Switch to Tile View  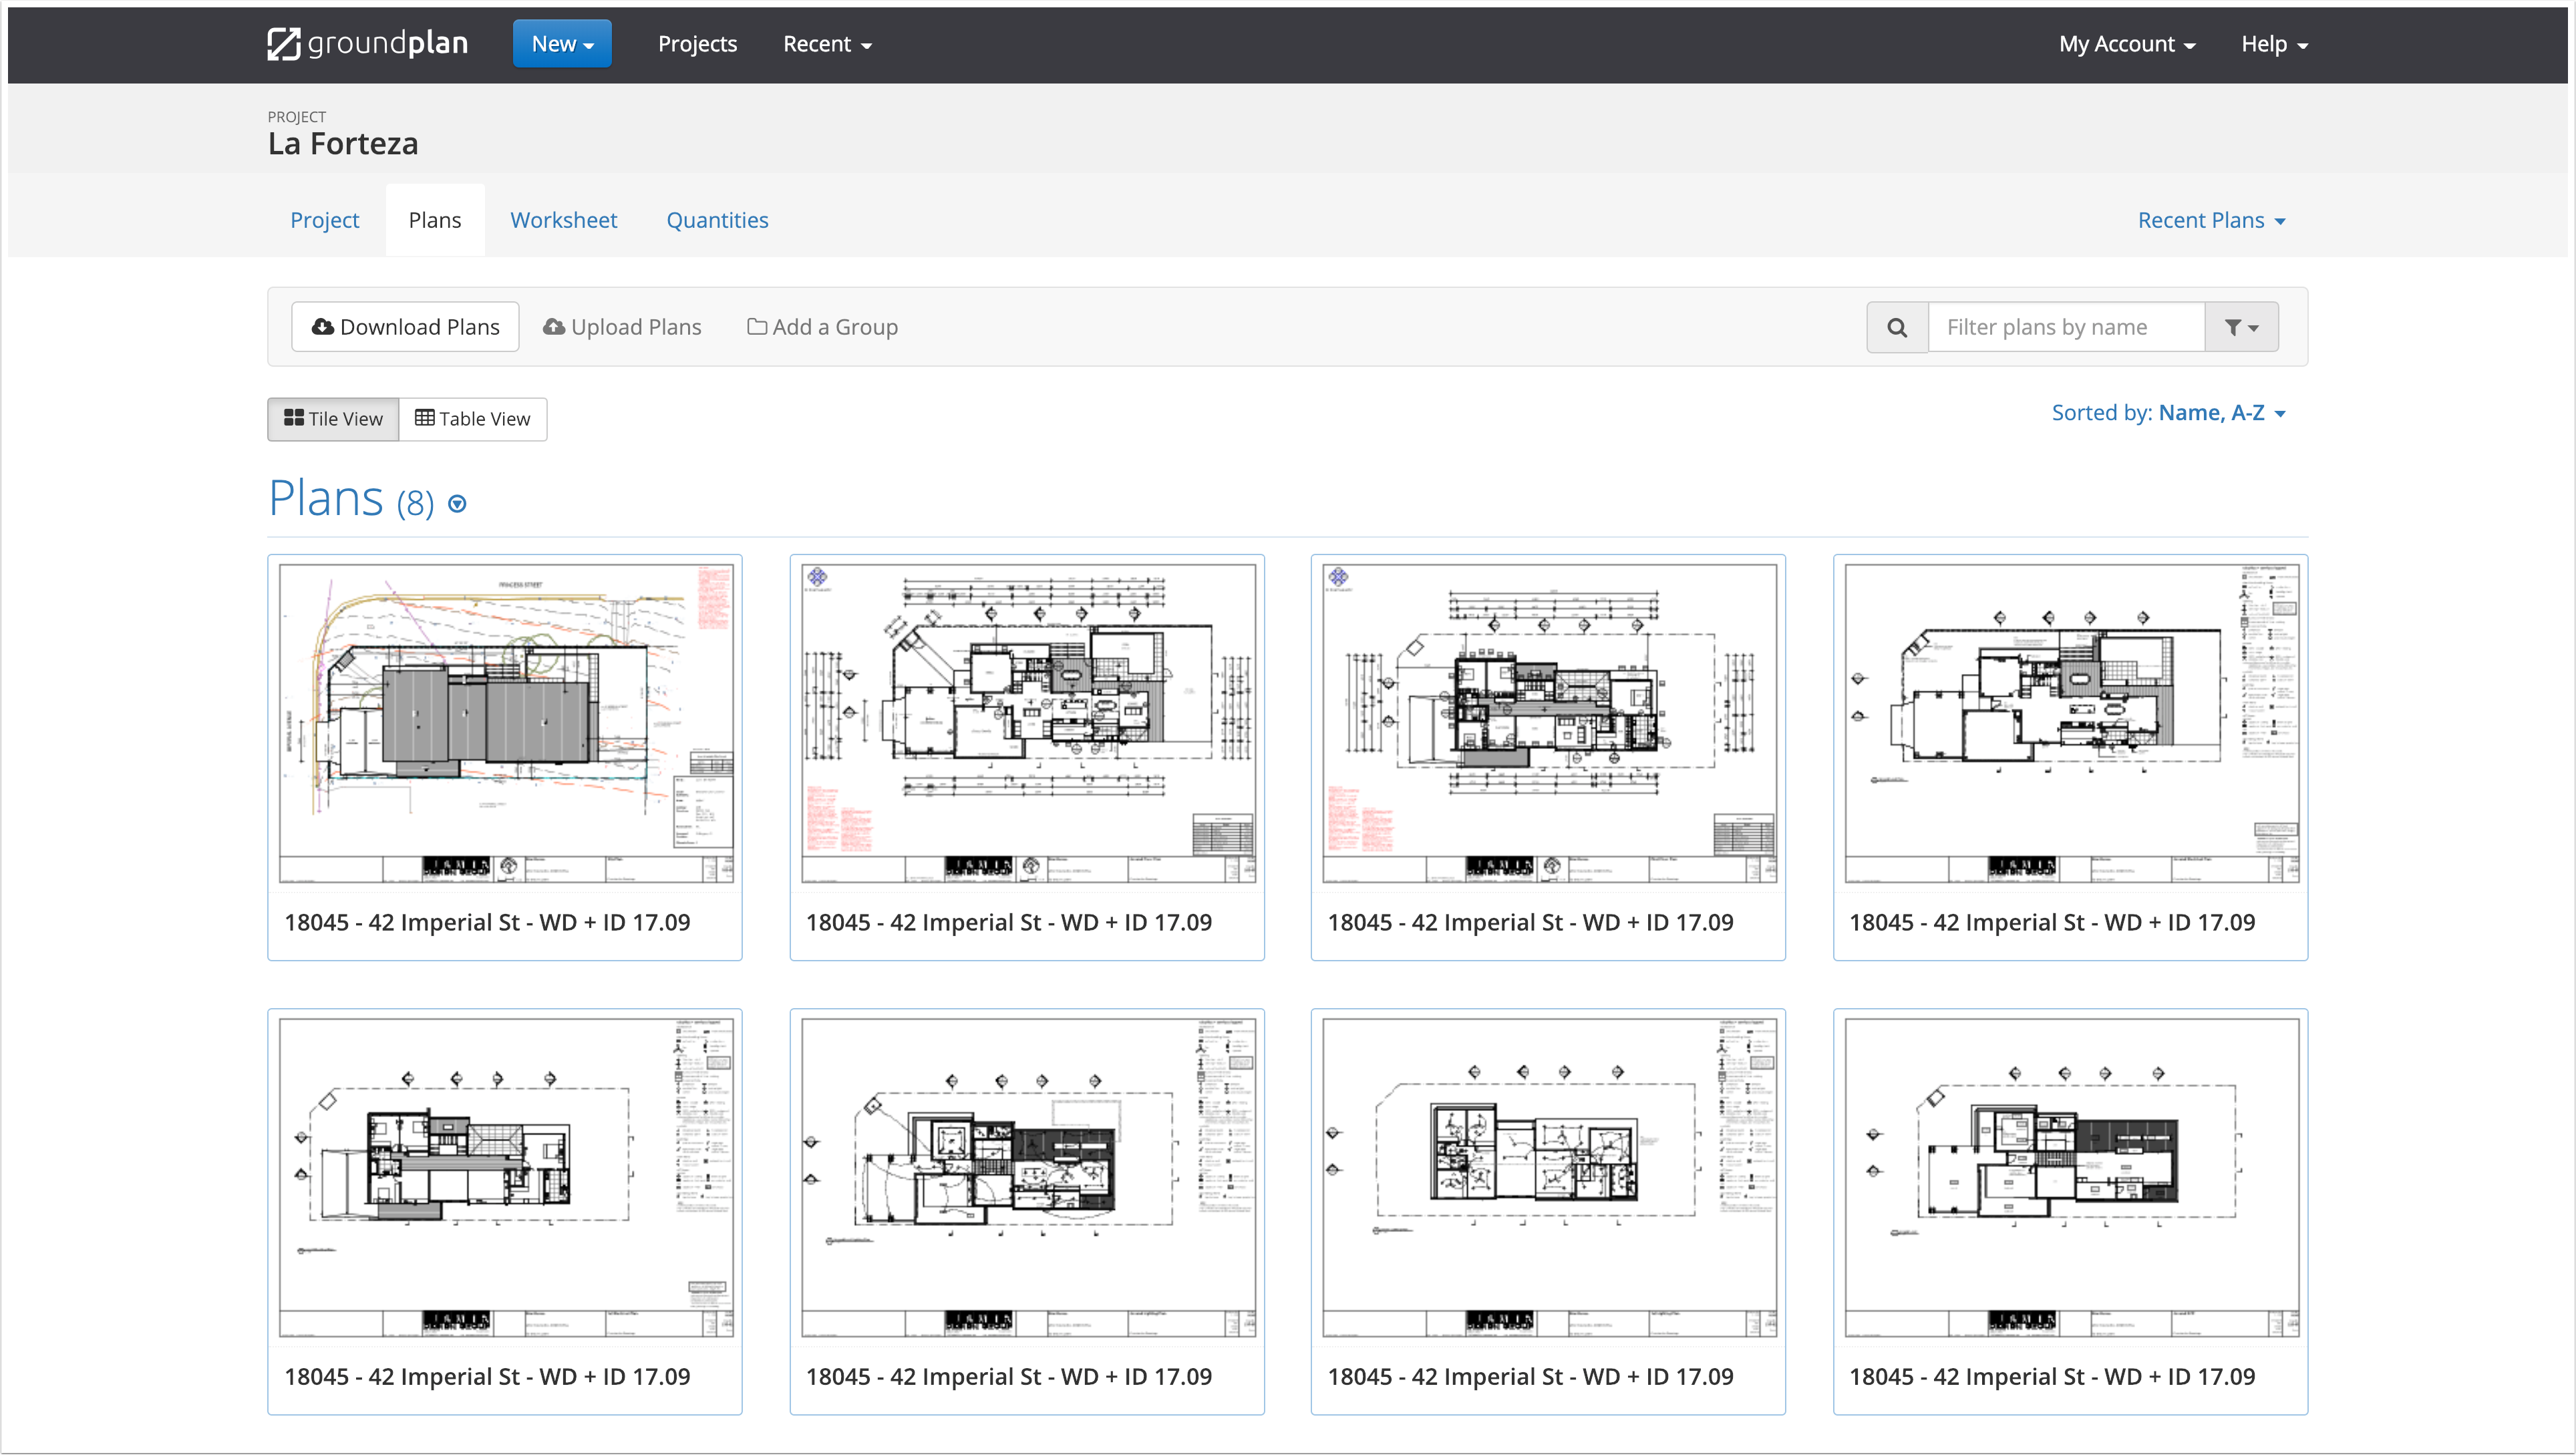pyautogui.click(x=333, y=419)
